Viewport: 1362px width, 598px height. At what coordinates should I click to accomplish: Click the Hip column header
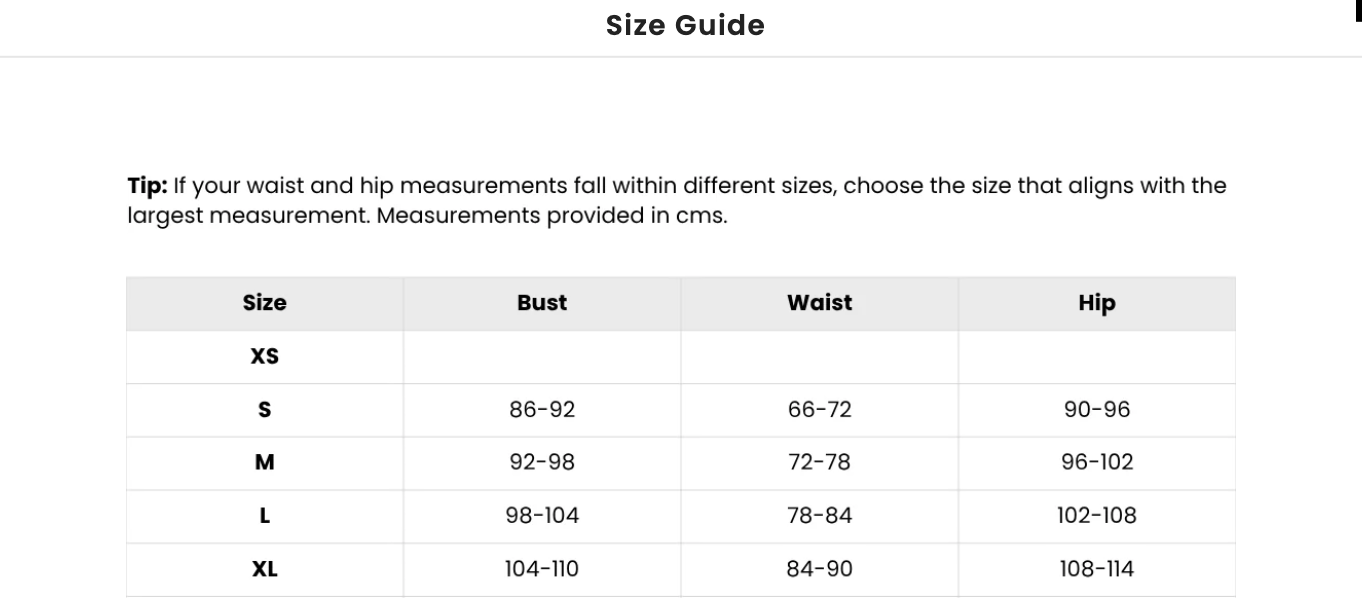(1096, 303)
